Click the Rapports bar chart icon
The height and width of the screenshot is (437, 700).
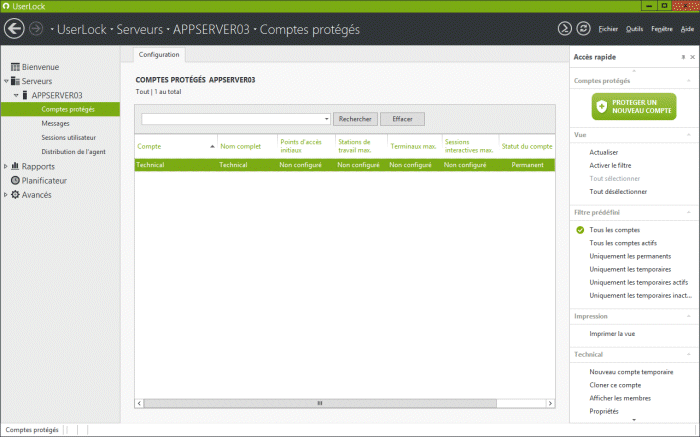coord(15,166)
